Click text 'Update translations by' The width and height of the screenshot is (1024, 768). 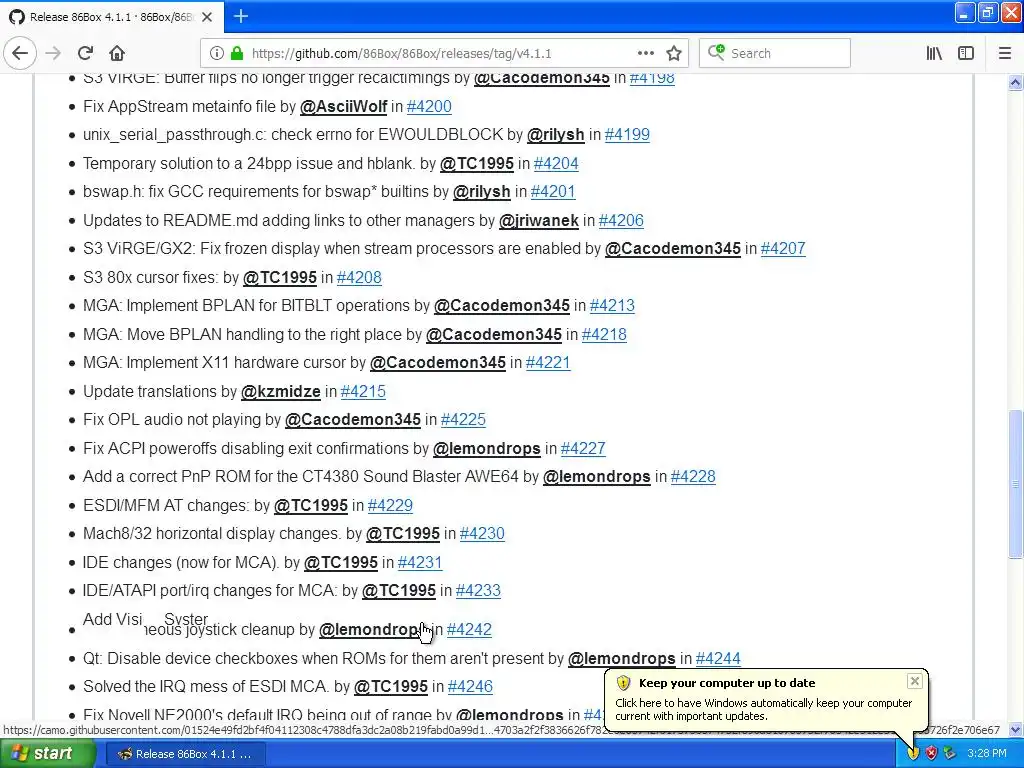pyautogui.click(x=159, y=391)
